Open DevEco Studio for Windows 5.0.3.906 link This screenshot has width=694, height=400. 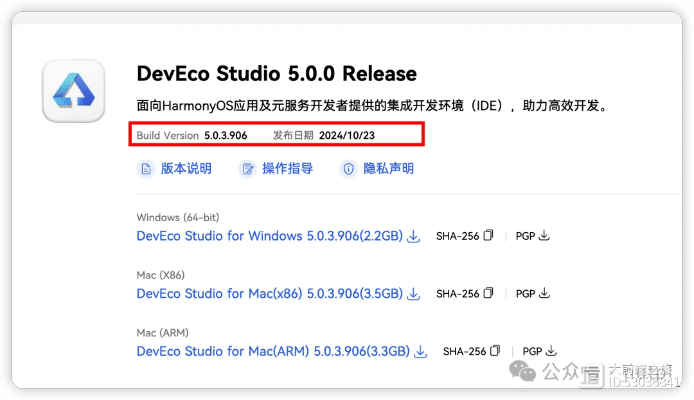[x=269, y=236]
